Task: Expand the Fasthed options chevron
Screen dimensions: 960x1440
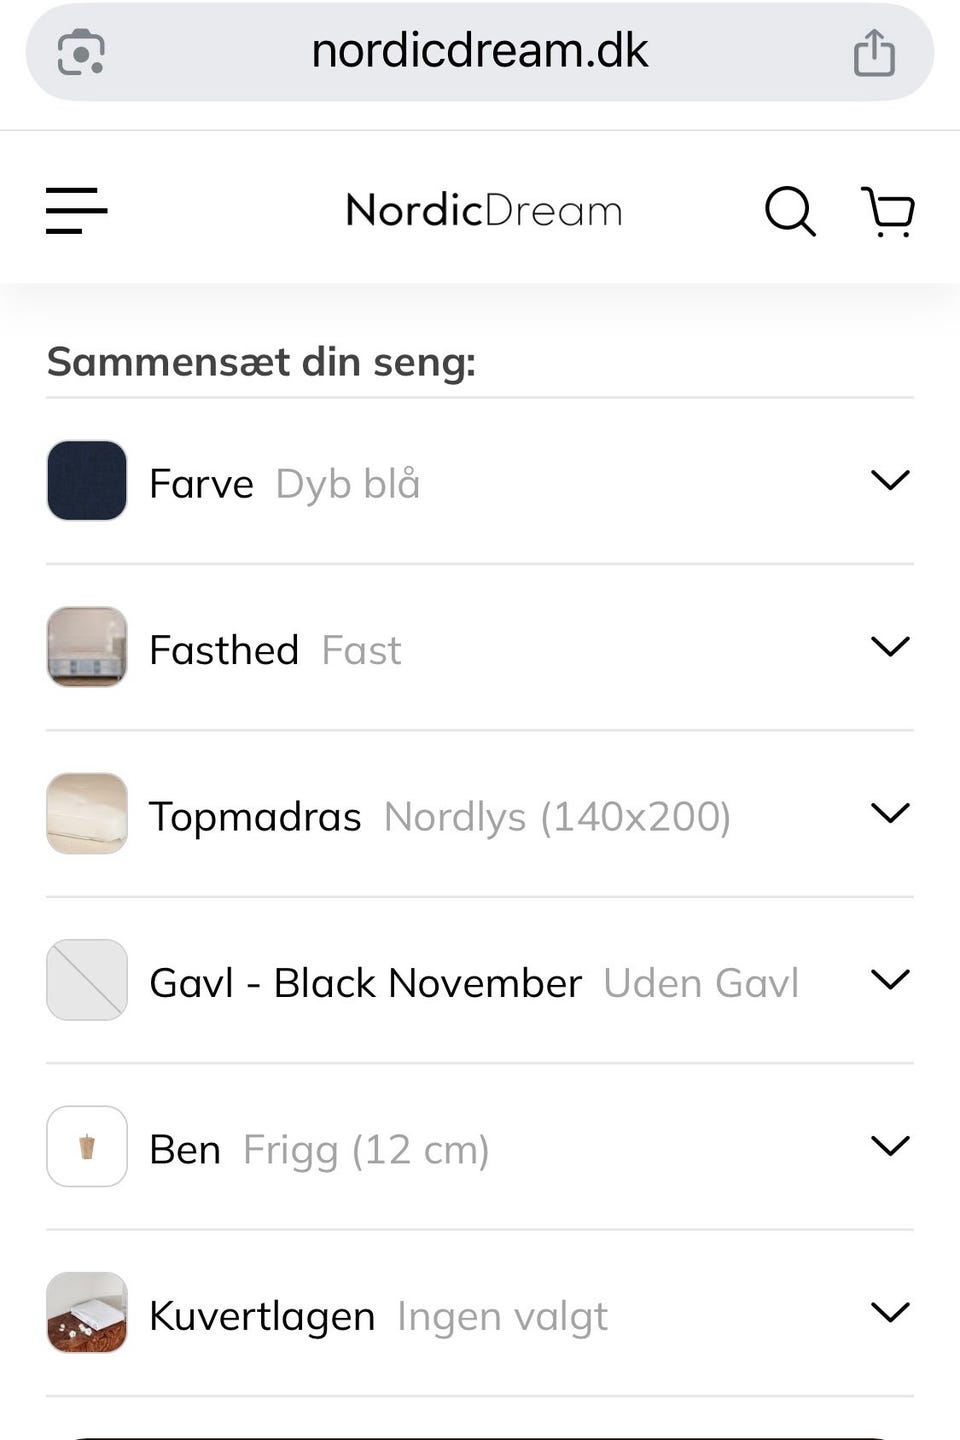Action: click(890, 647)
